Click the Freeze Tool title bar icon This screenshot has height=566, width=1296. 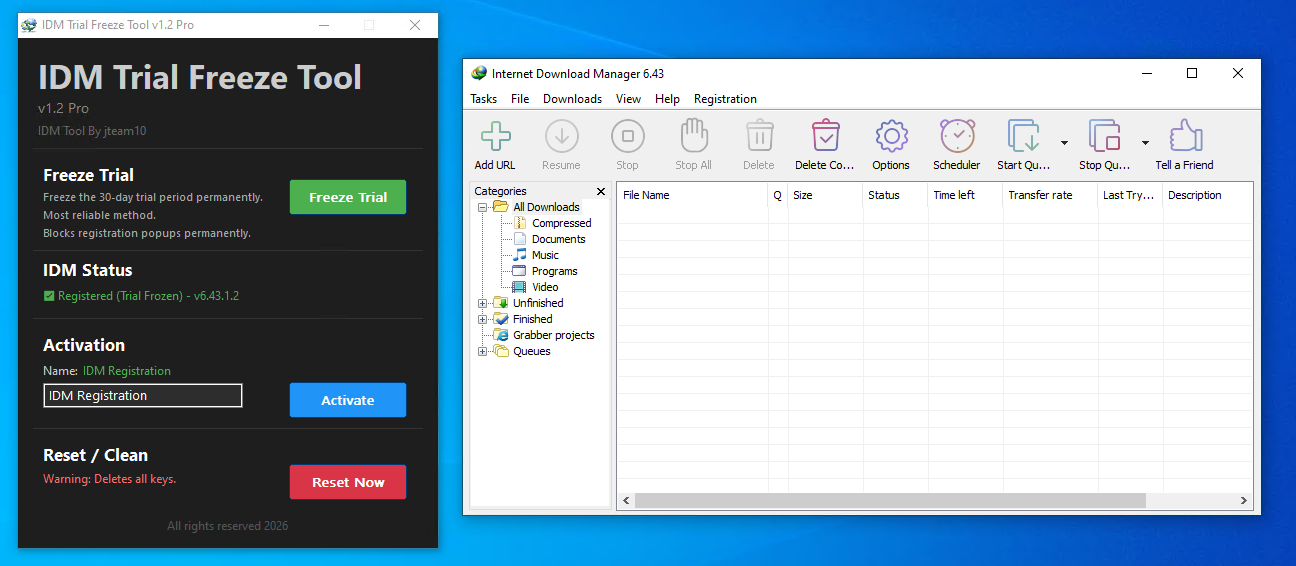tap(29, 25)
